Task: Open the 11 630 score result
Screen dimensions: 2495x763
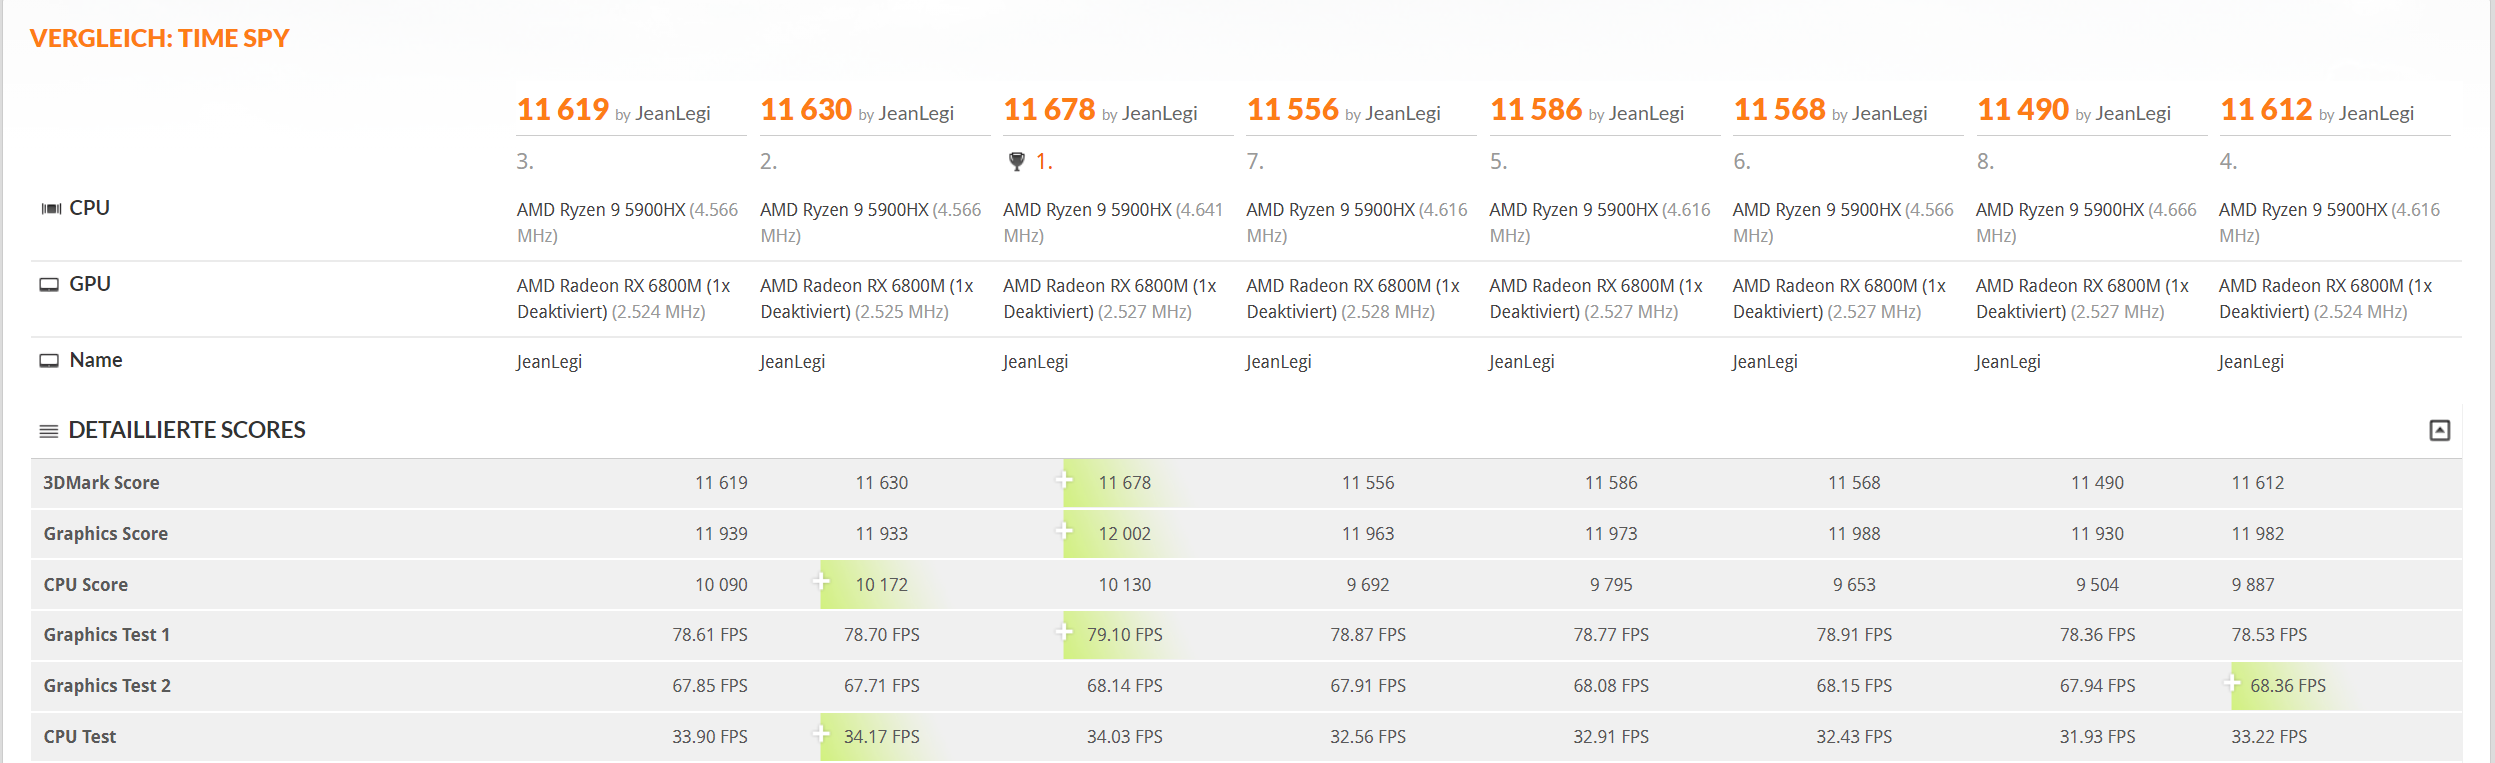Action: tap(806, 109)
